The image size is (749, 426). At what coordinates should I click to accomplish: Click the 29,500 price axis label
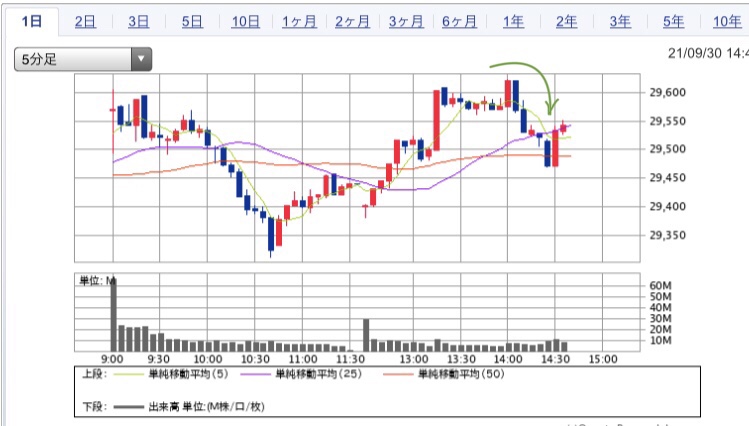667,149
